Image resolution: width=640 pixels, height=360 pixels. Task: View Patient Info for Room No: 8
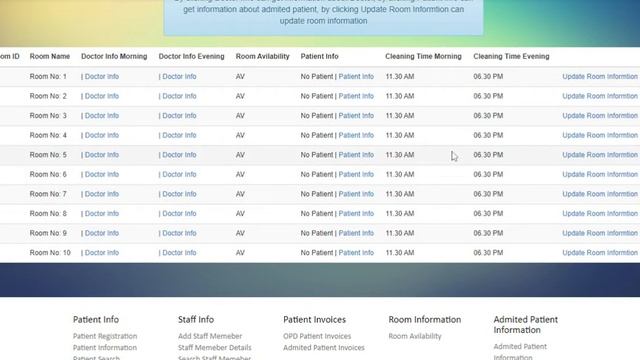tap(356, 213)
